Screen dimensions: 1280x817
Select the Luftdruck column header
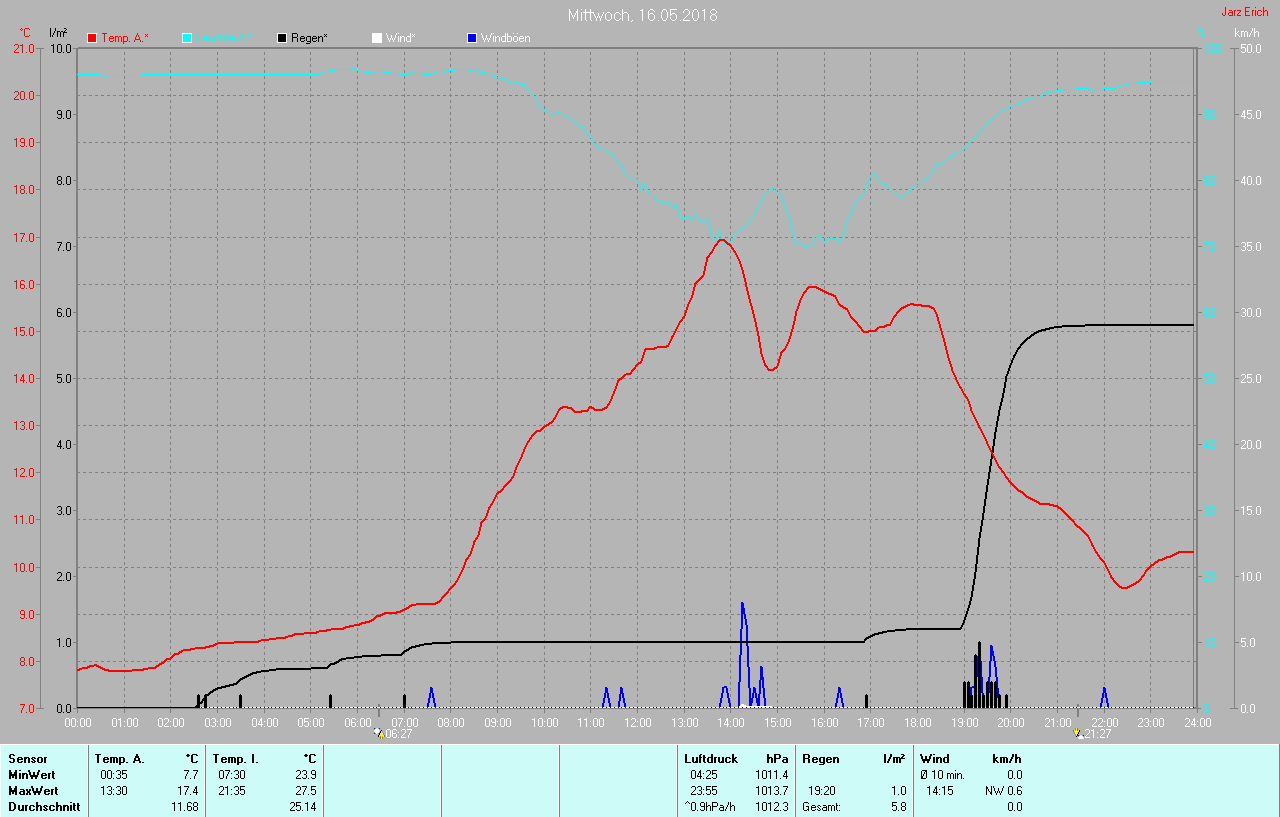click(710, 759)
